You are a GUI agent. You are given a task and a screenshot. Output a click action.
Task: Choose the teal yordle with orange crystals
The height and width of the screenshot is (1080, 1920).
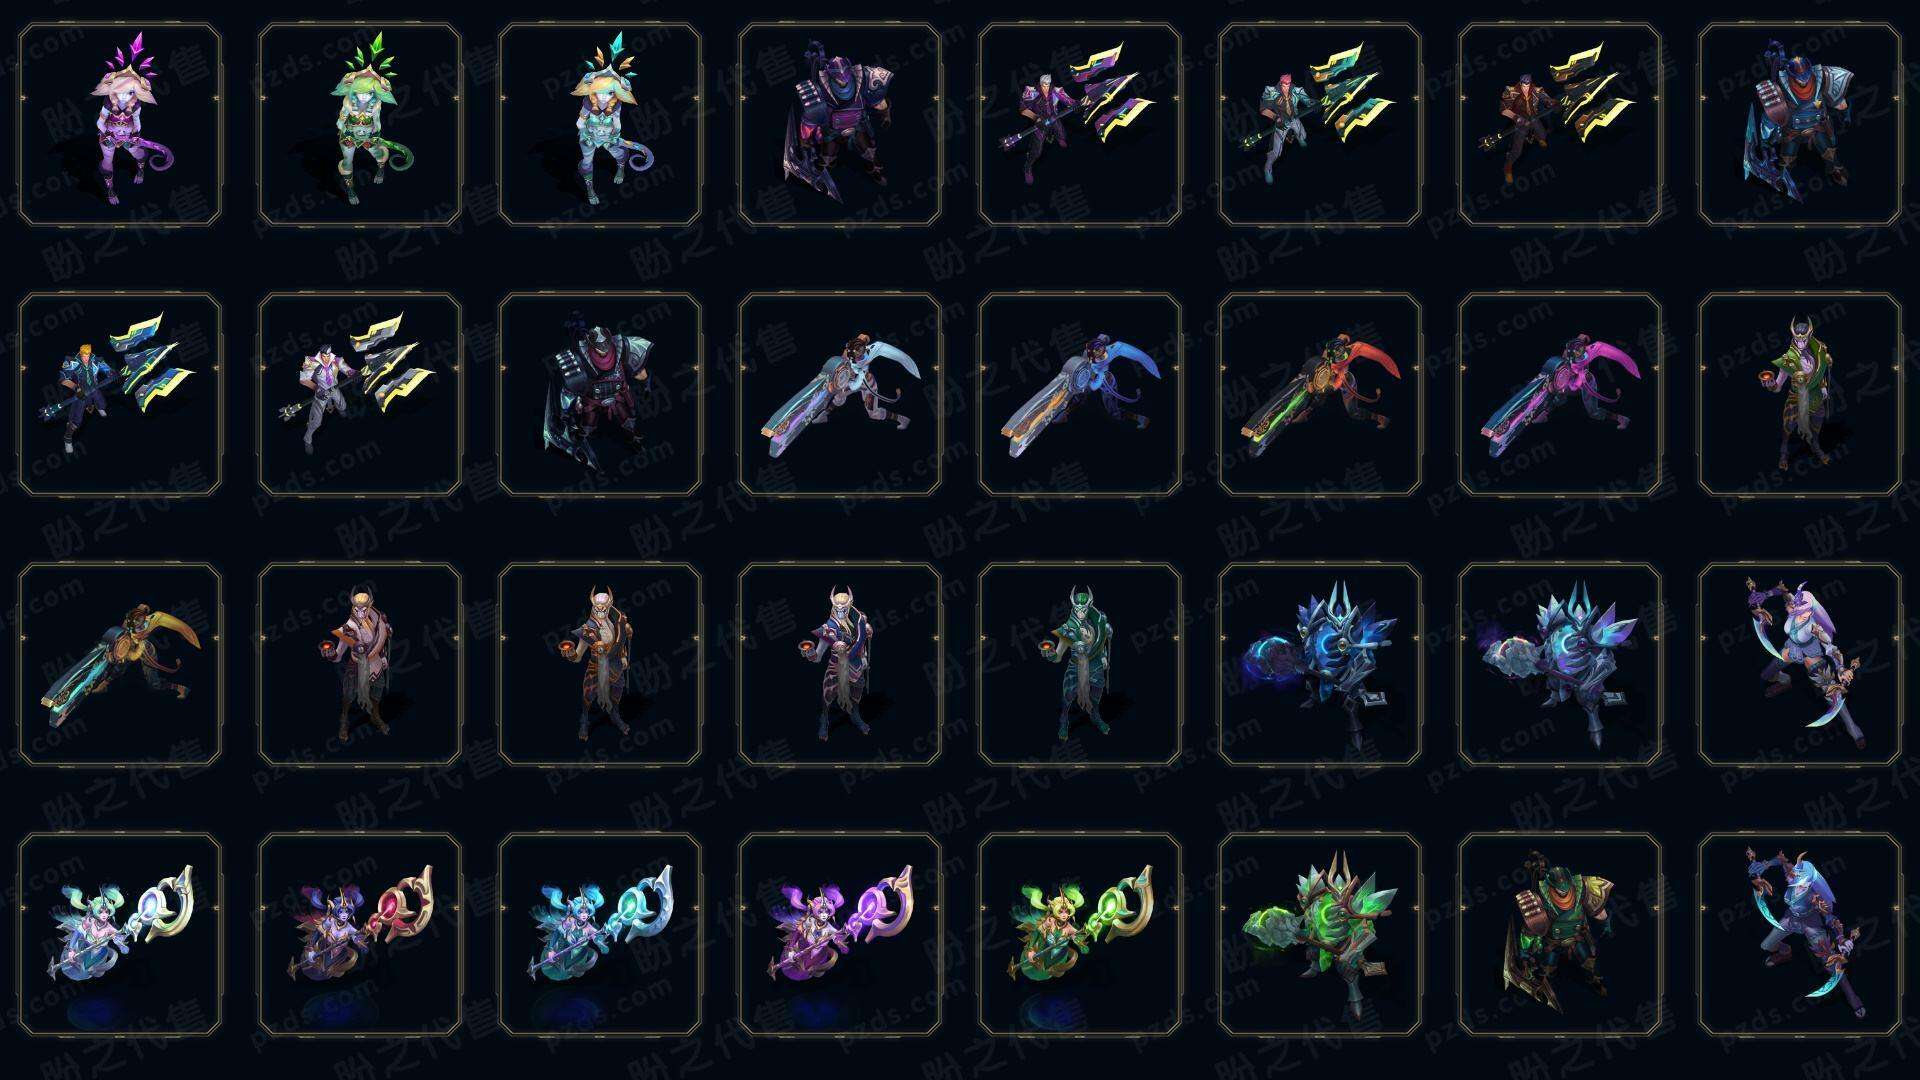600,125
